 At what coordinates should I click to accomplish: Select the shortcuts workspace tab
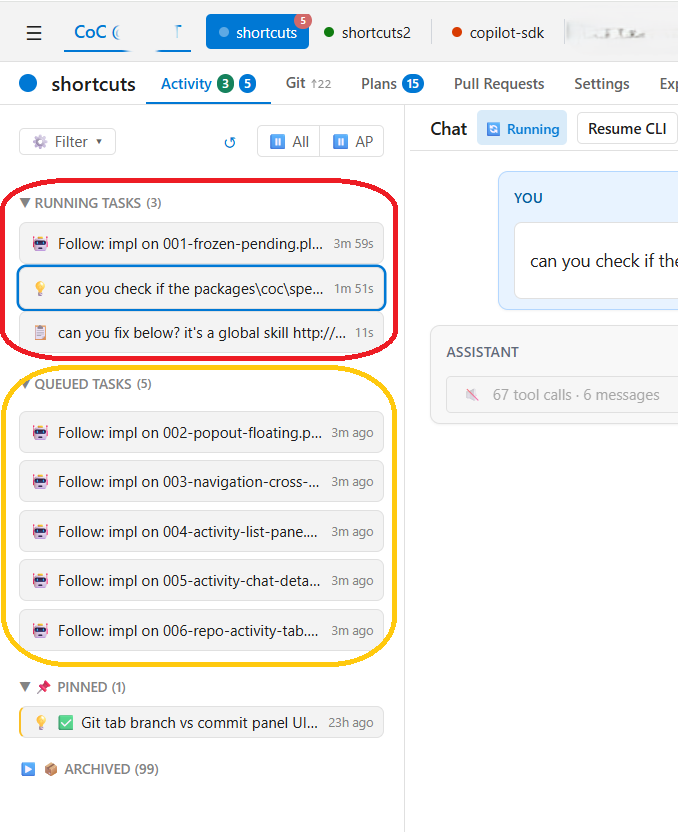click(x=257, y=32)
